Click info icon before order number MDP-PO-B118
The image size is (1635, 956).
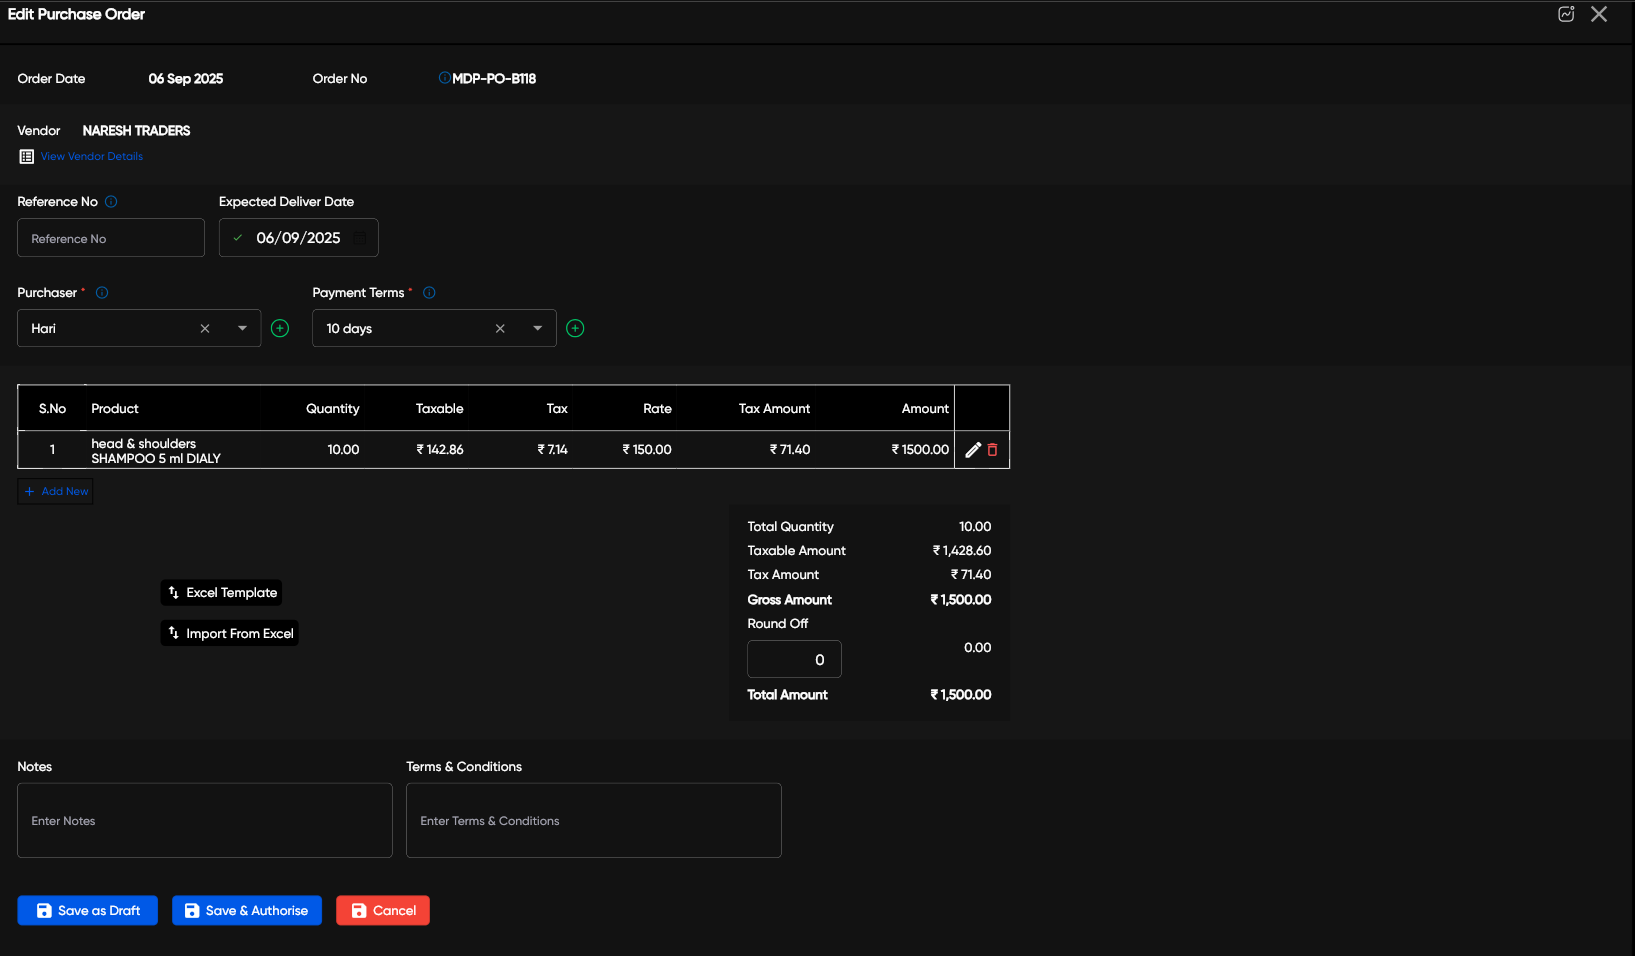pos(444,78)
